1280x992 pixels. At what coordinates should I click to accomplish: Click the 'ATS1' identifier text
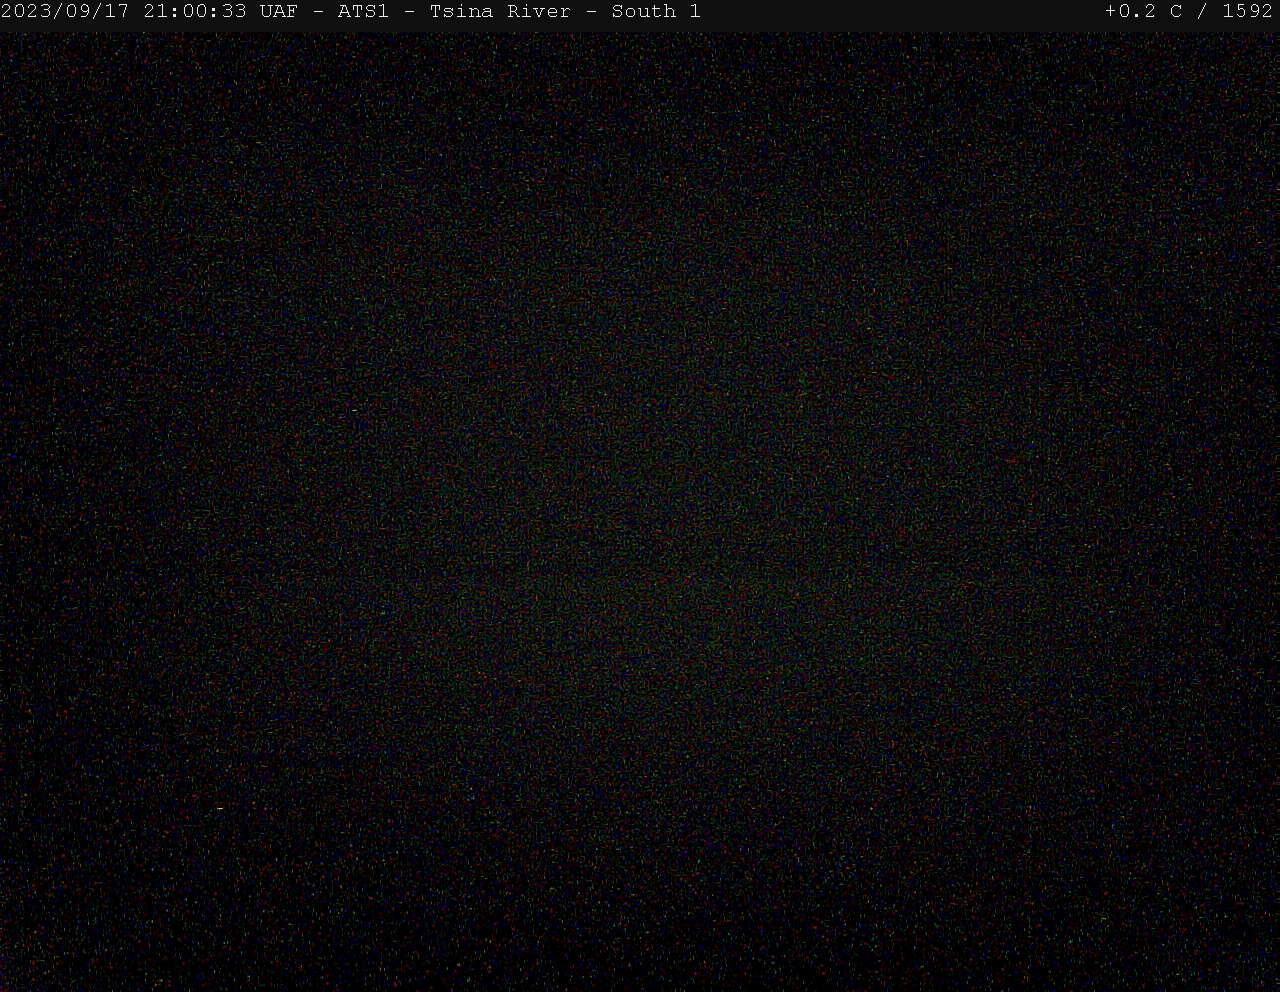coord(363,11)
